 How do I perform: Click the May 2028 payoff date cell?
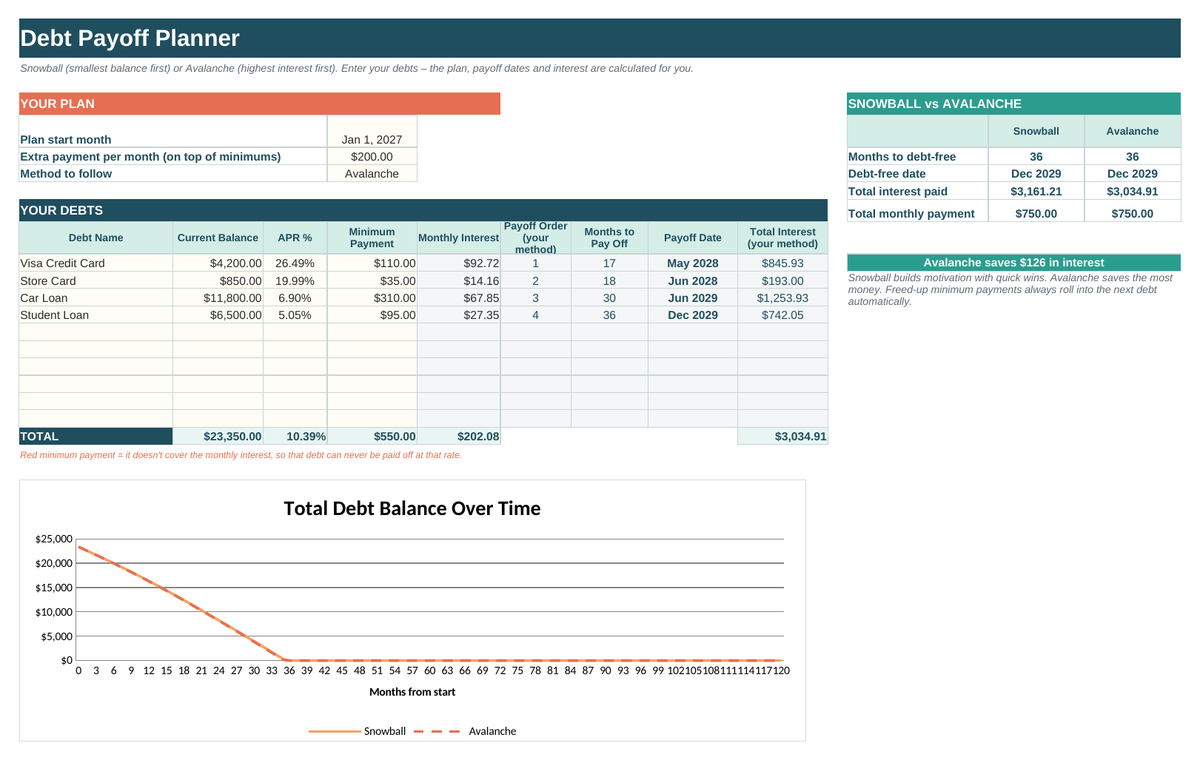692,264
